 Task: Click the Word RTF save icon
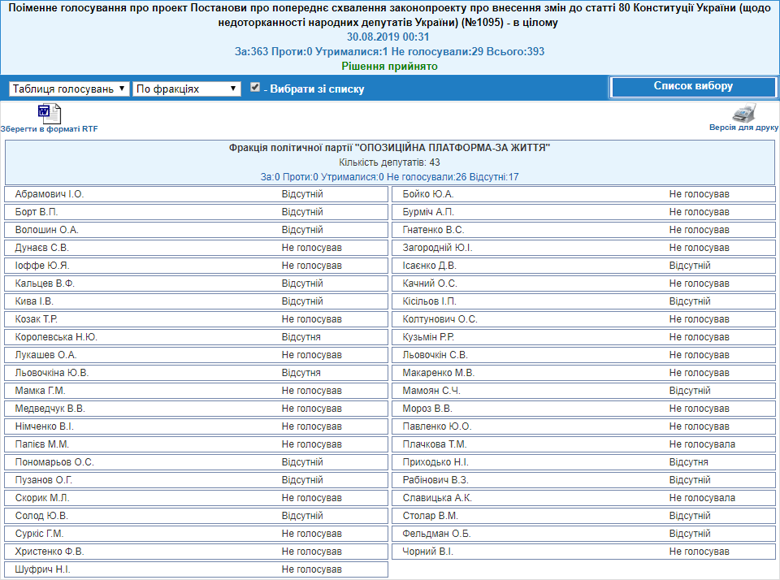point(49,113)
